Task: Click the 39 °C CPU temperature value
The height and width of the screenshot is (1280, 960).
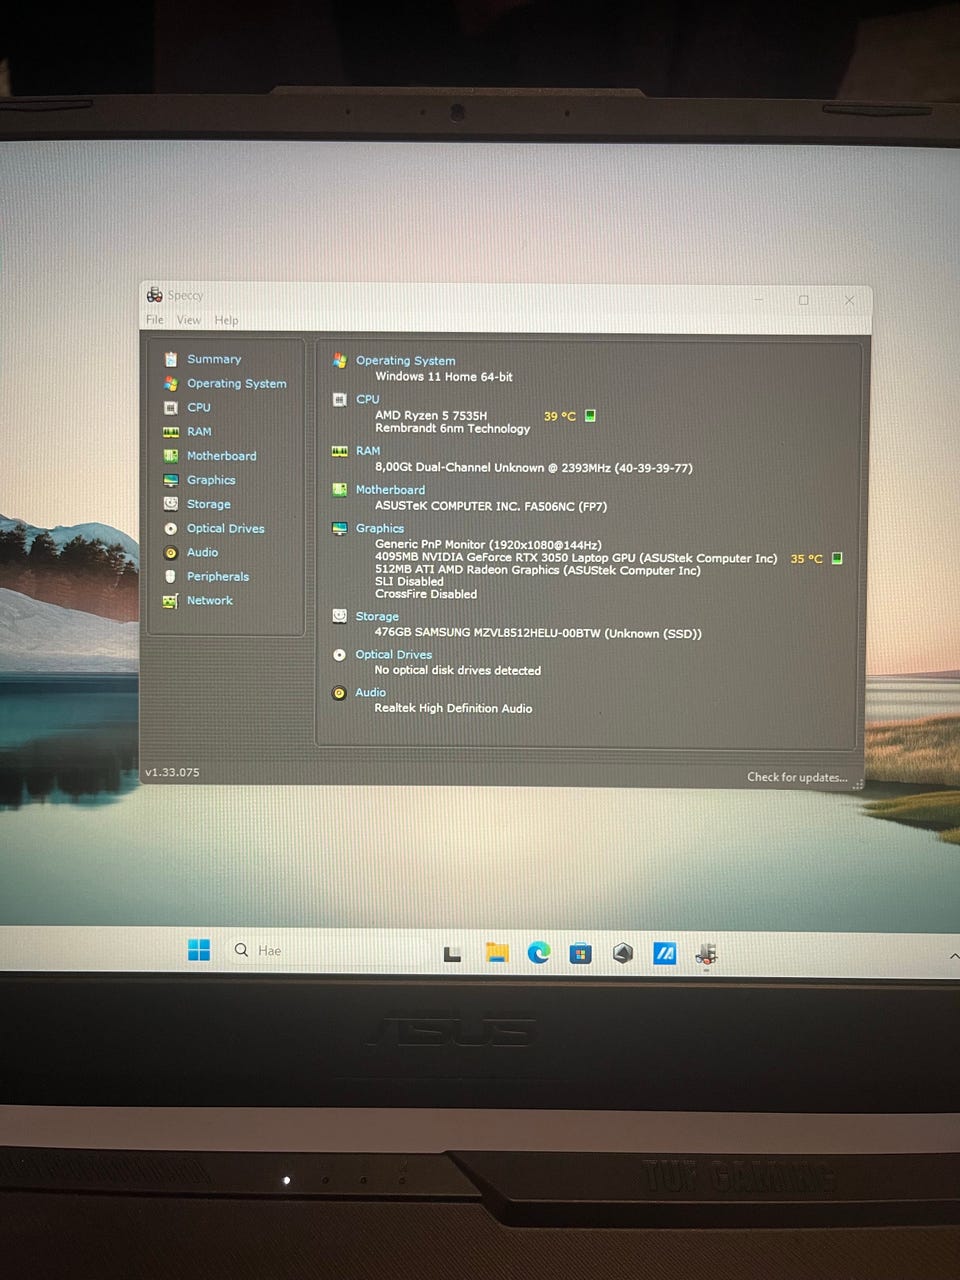Action: [x=560, y=416]
